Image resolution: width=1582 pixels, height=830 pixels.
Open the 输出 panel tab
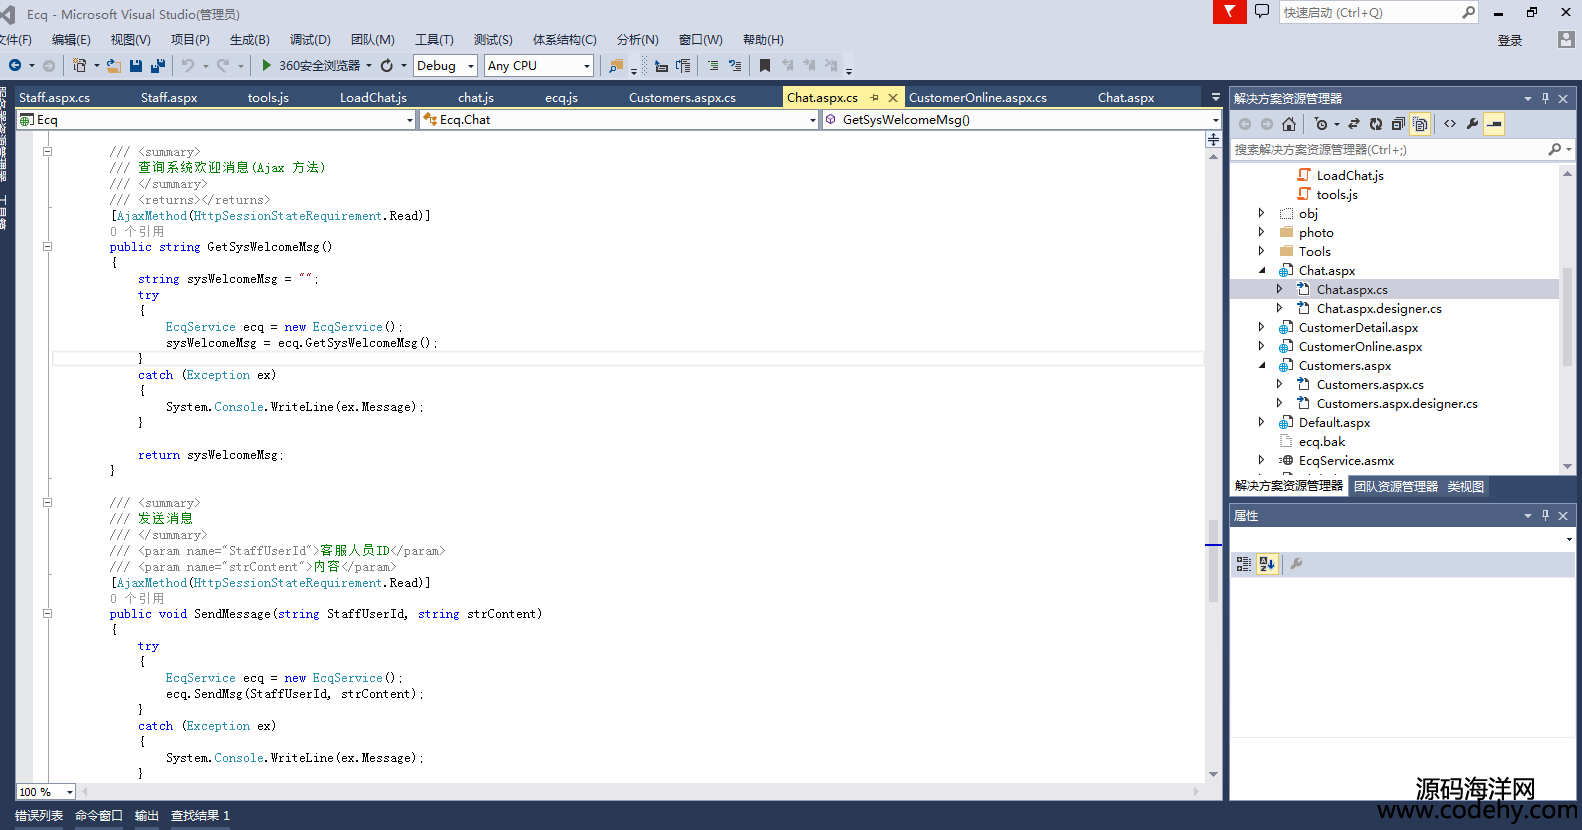pos(147,816)
